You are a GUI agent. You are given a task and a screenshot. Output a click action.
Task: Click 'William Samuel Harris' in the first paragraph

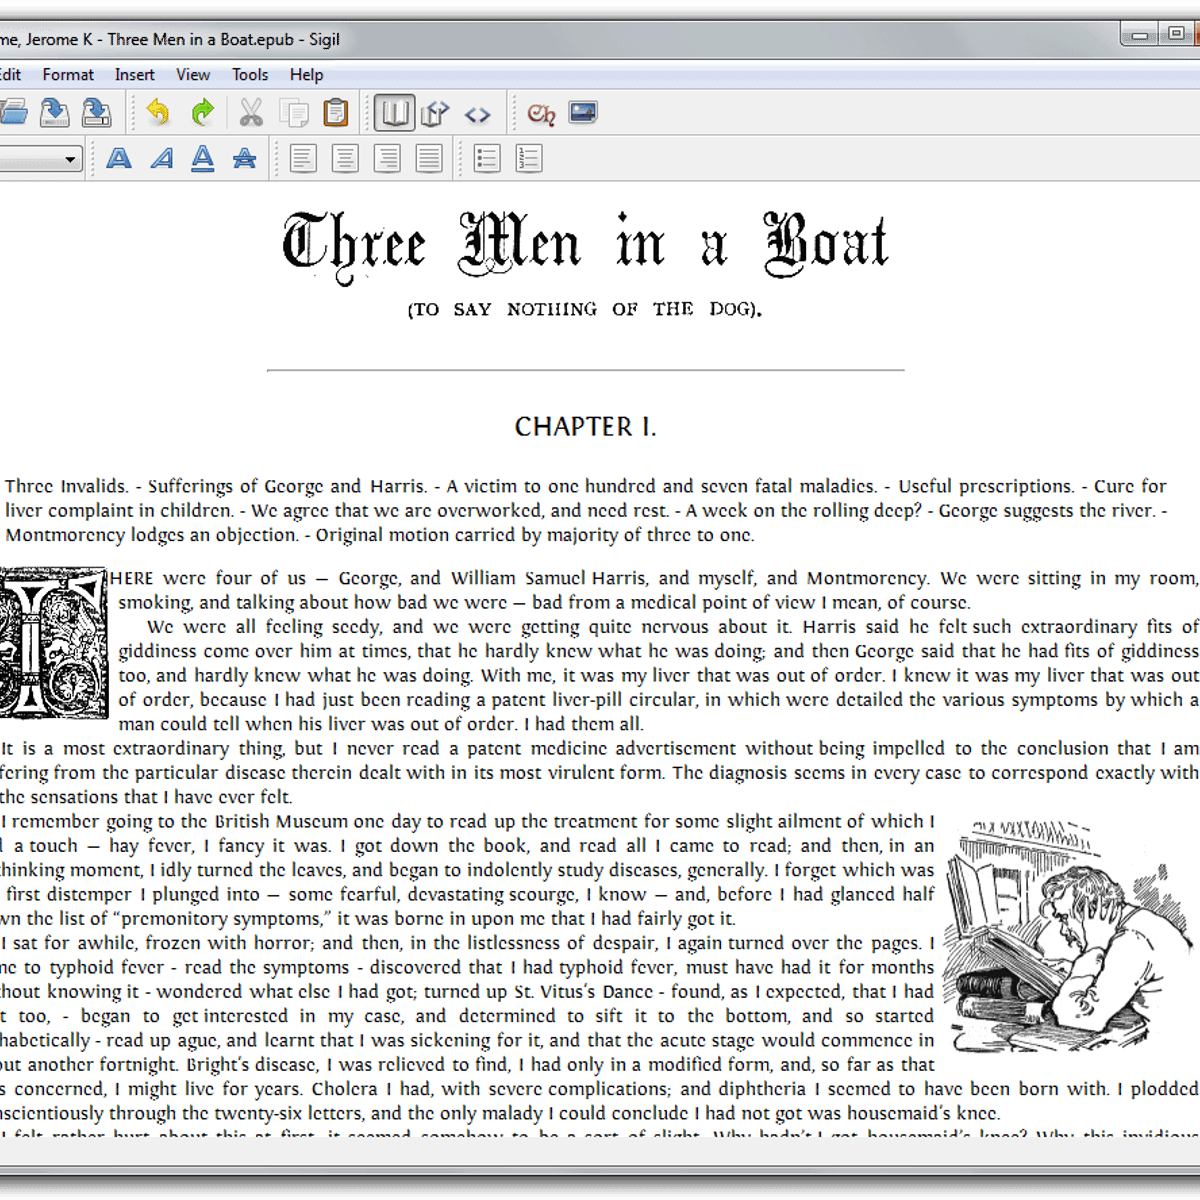point(548,579)
